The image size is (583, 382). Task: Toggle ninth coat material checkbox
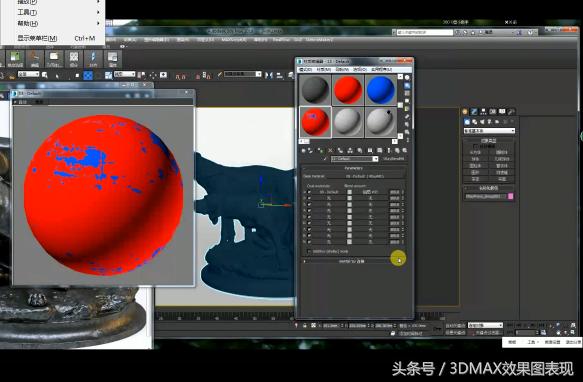(x=309, y=242)
